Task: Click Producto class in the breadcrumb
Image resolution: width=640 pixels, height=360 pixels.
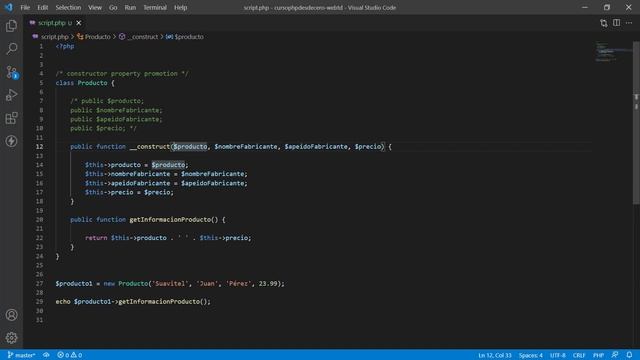Action: [x=98, y=37]
